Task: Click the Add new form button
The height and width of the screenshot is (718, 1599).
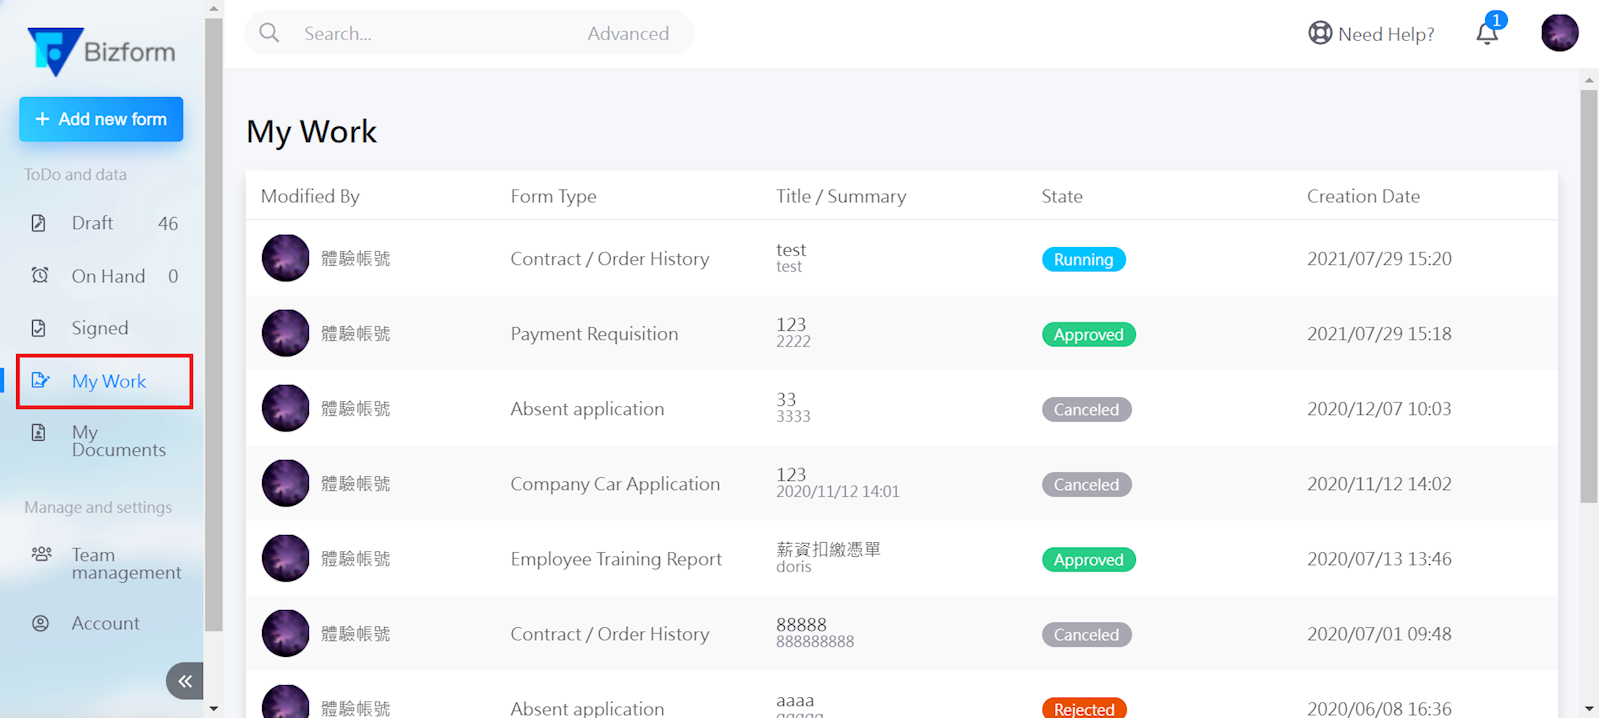Action: pyautogui.click(x=101, y=119)
